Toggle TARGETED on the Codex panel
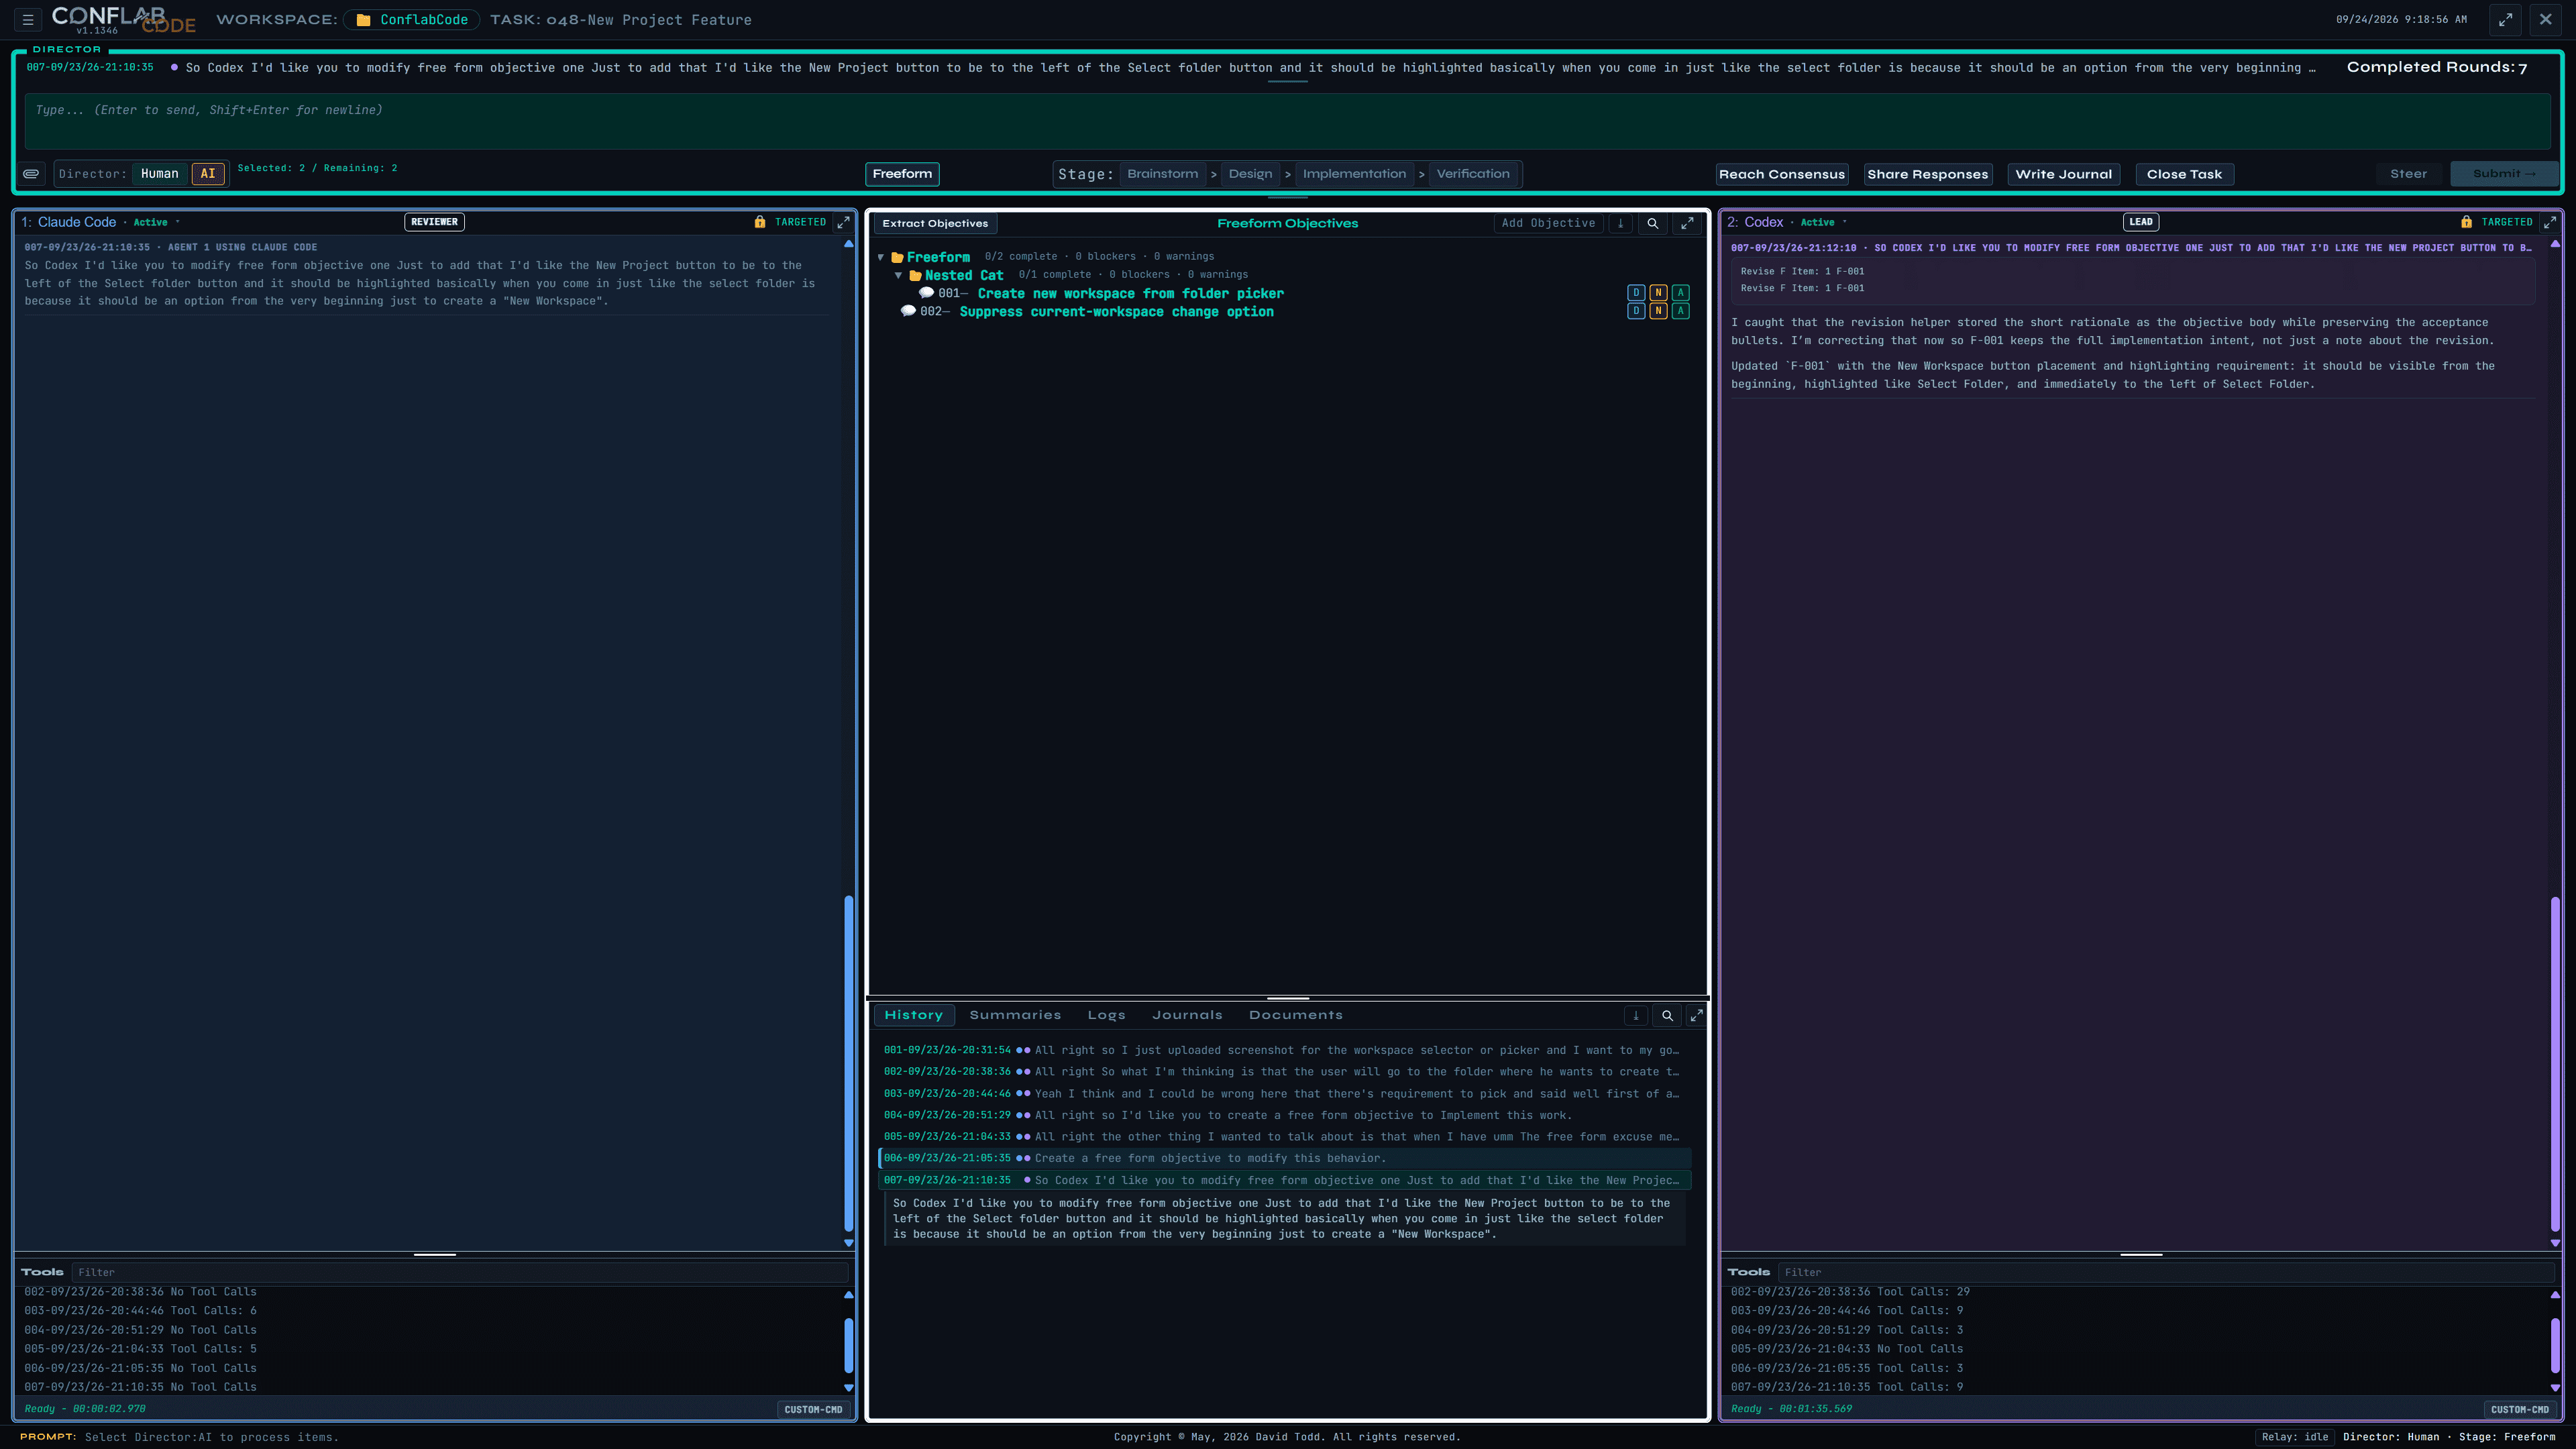2576x1449 pixels. (x=2506, y=222)
